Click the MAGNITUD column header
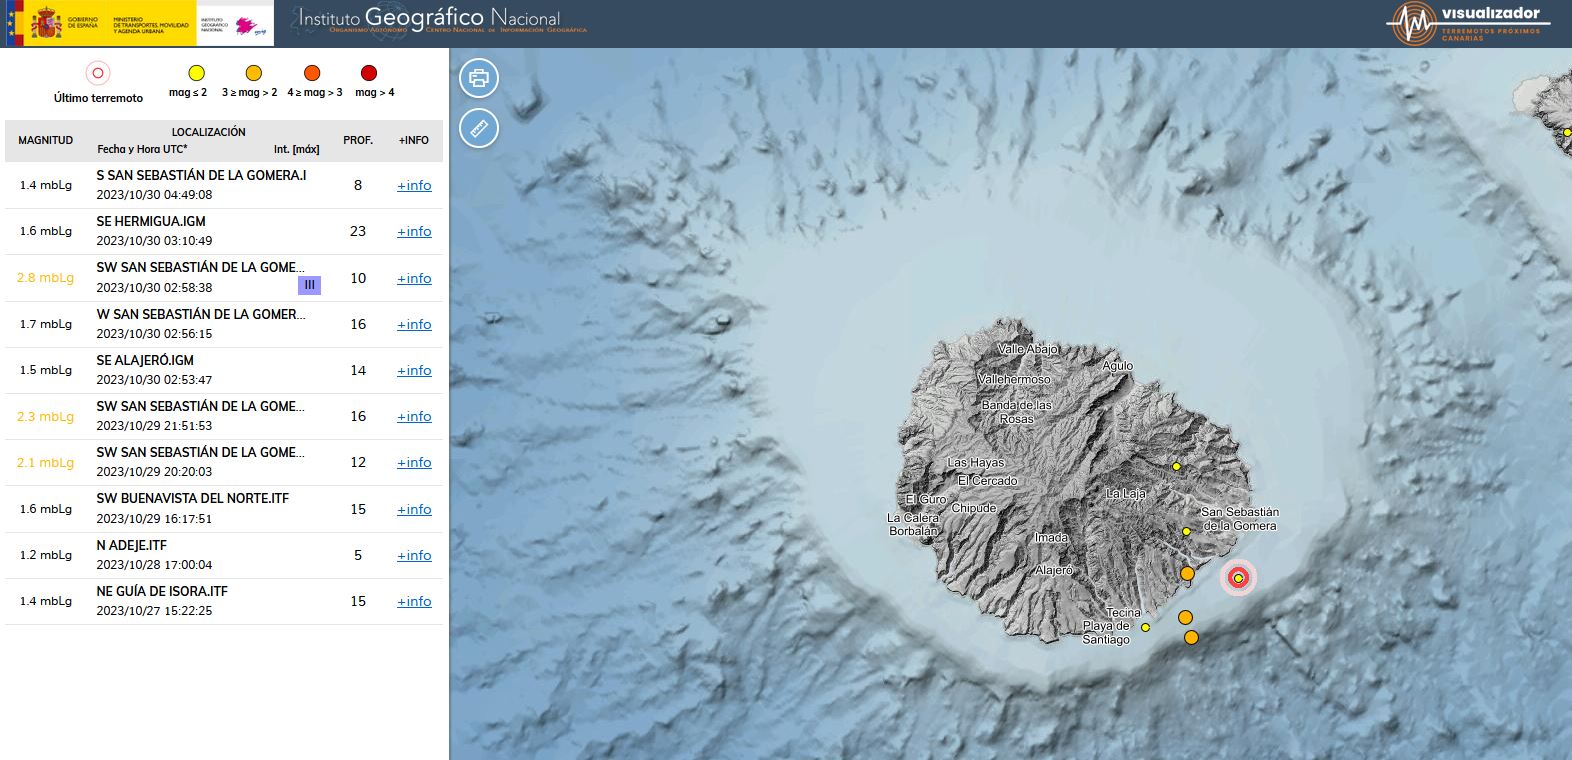The image size is (1572, 760). coord(45,140)
